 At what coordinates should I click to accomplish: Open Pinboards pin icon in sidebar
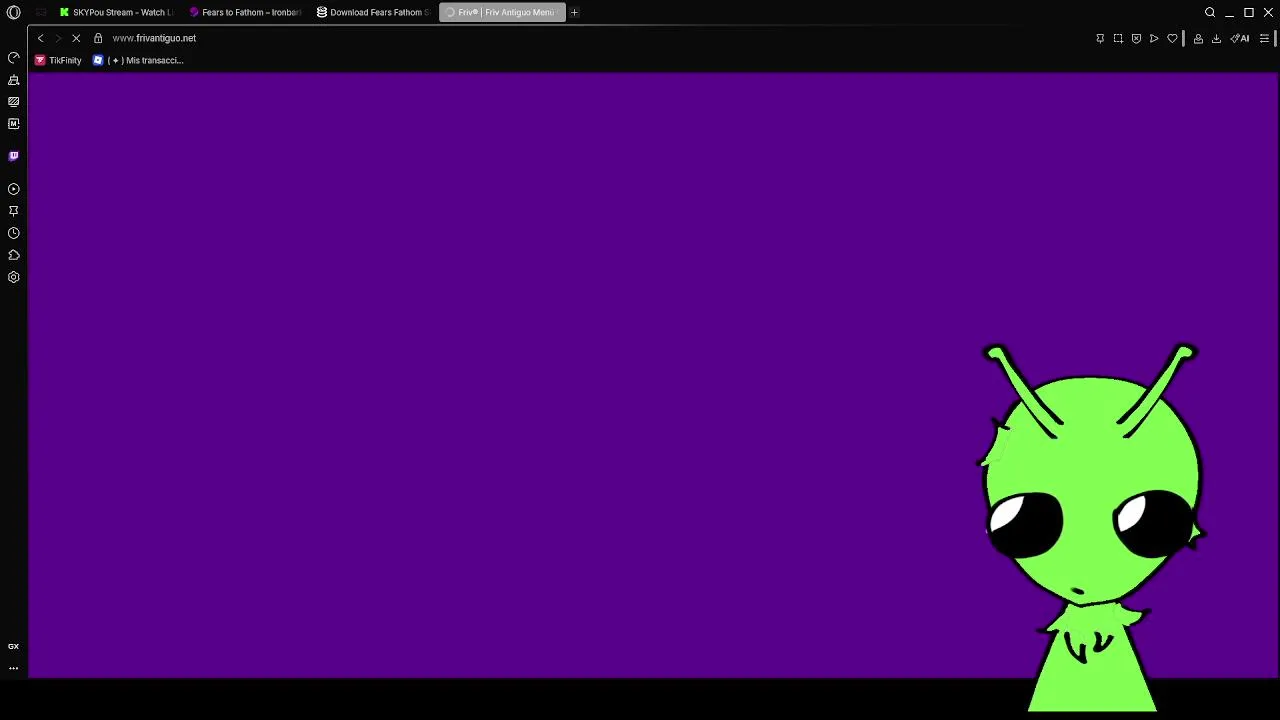tap(13, 211)
